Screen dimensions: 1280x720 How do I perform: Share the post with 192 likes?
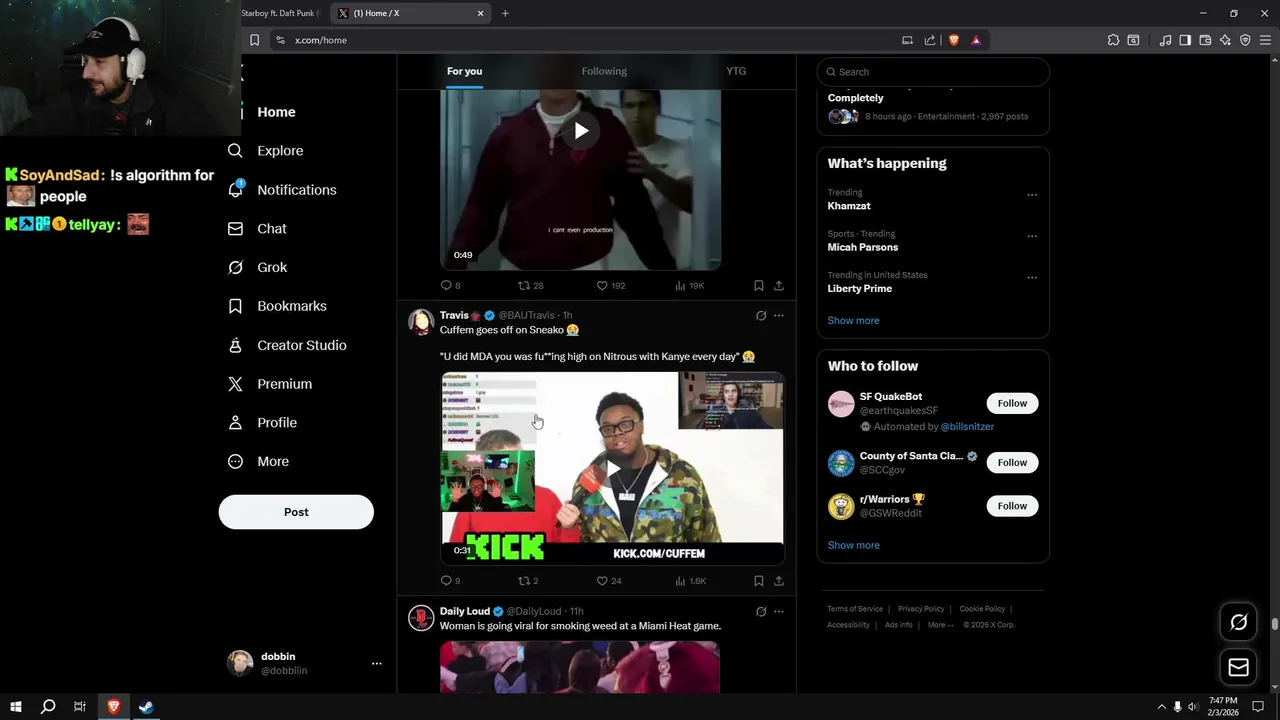pos(779,286)
